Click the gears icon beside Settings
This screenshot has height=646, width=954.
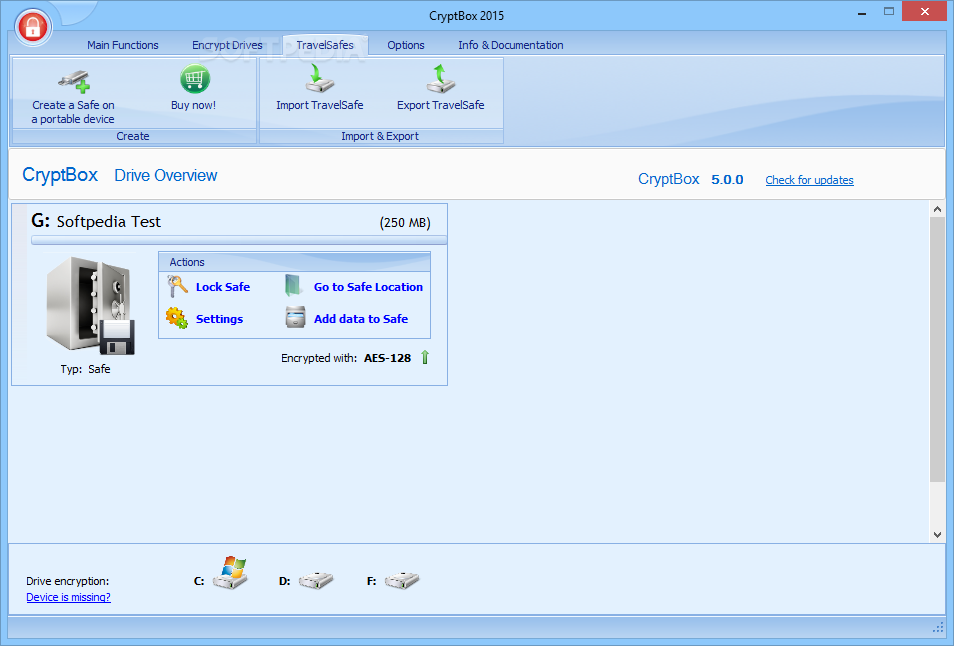pos(177,318)
